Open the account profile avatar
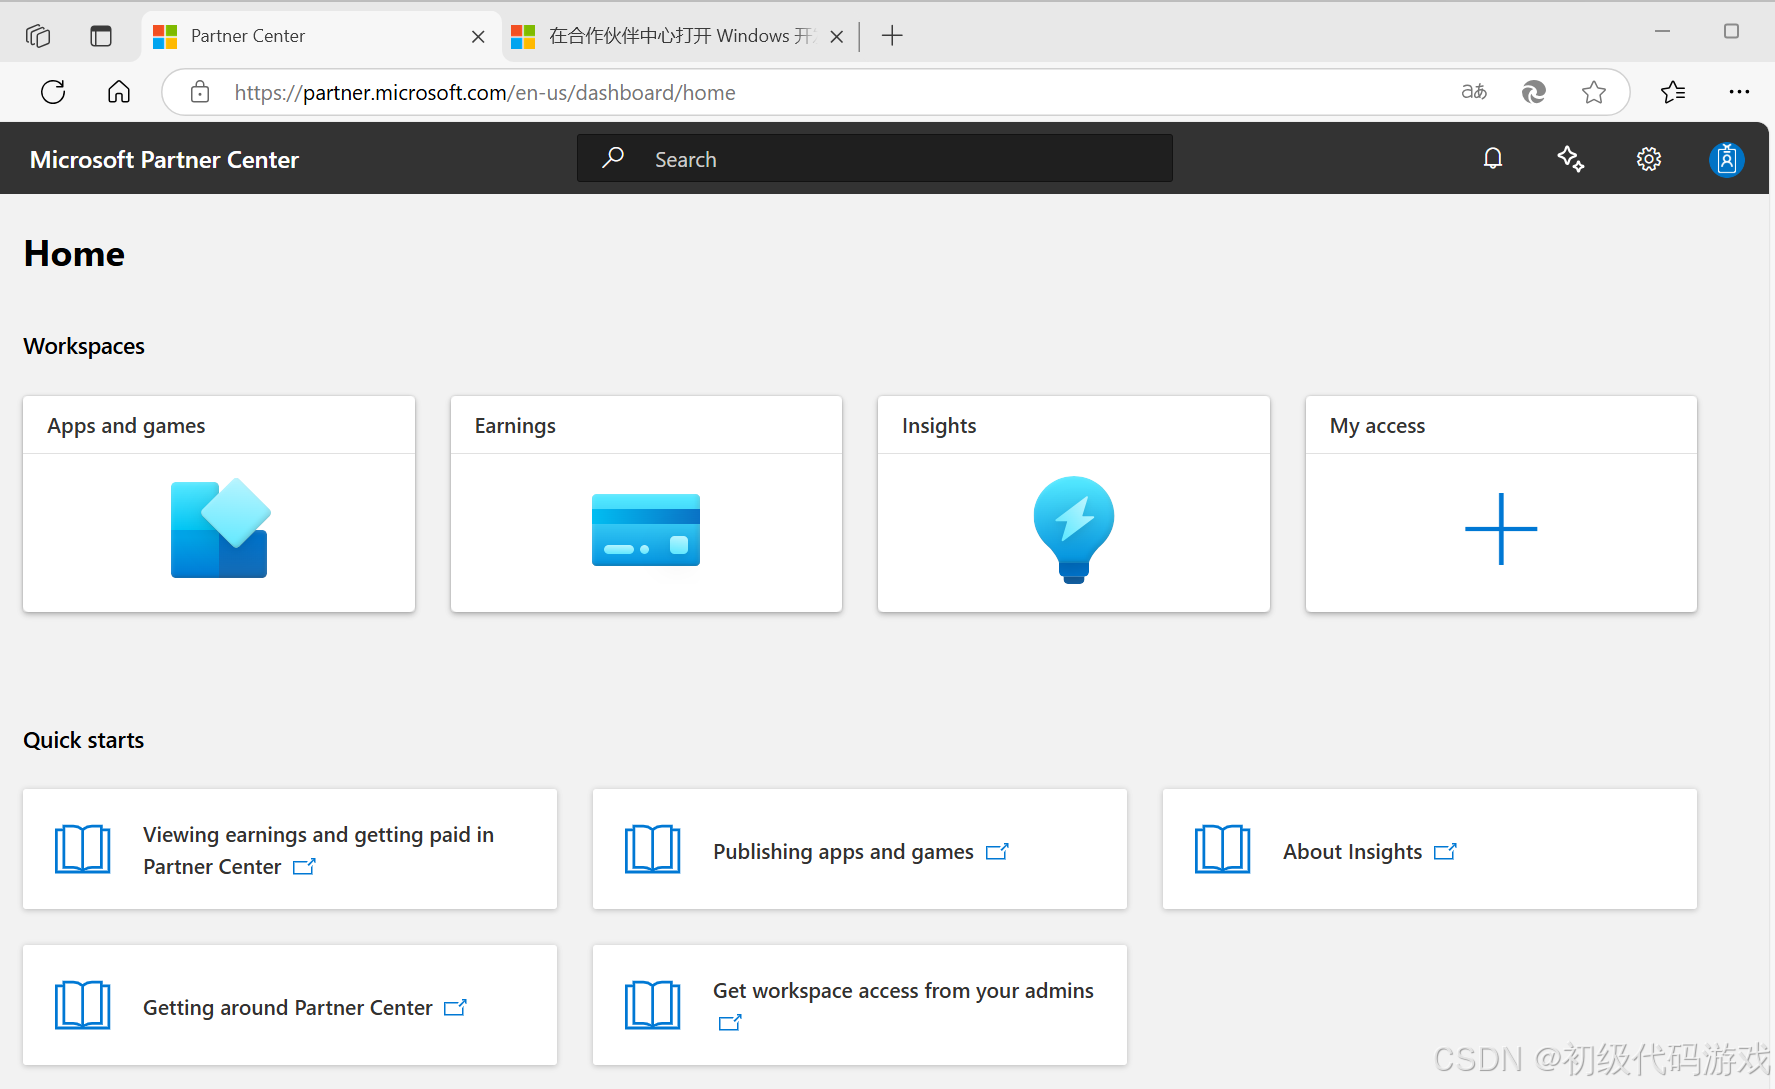1775x1089 pixels. [1727, 159]
